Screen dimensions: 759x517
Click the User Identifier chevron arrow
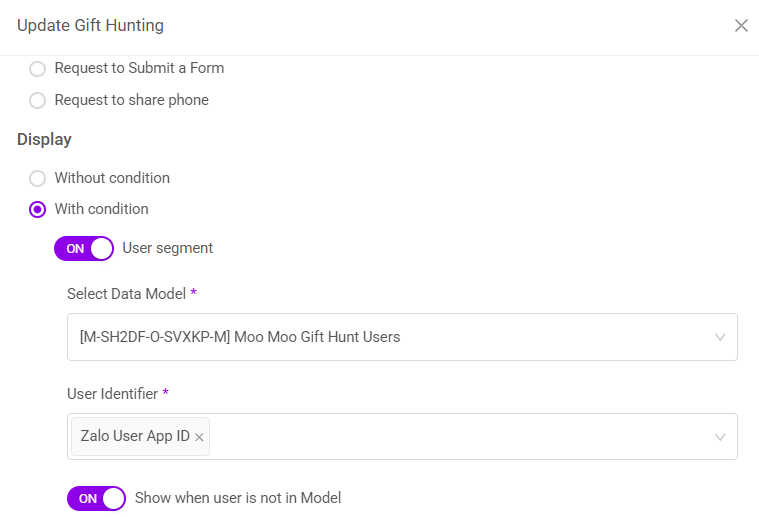pyautogui.click(x=720, y=437)
